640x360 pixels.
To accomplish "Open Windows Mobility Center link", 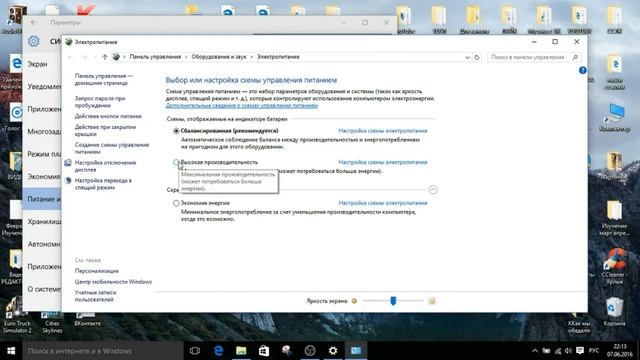I will [x=113, y=282].
